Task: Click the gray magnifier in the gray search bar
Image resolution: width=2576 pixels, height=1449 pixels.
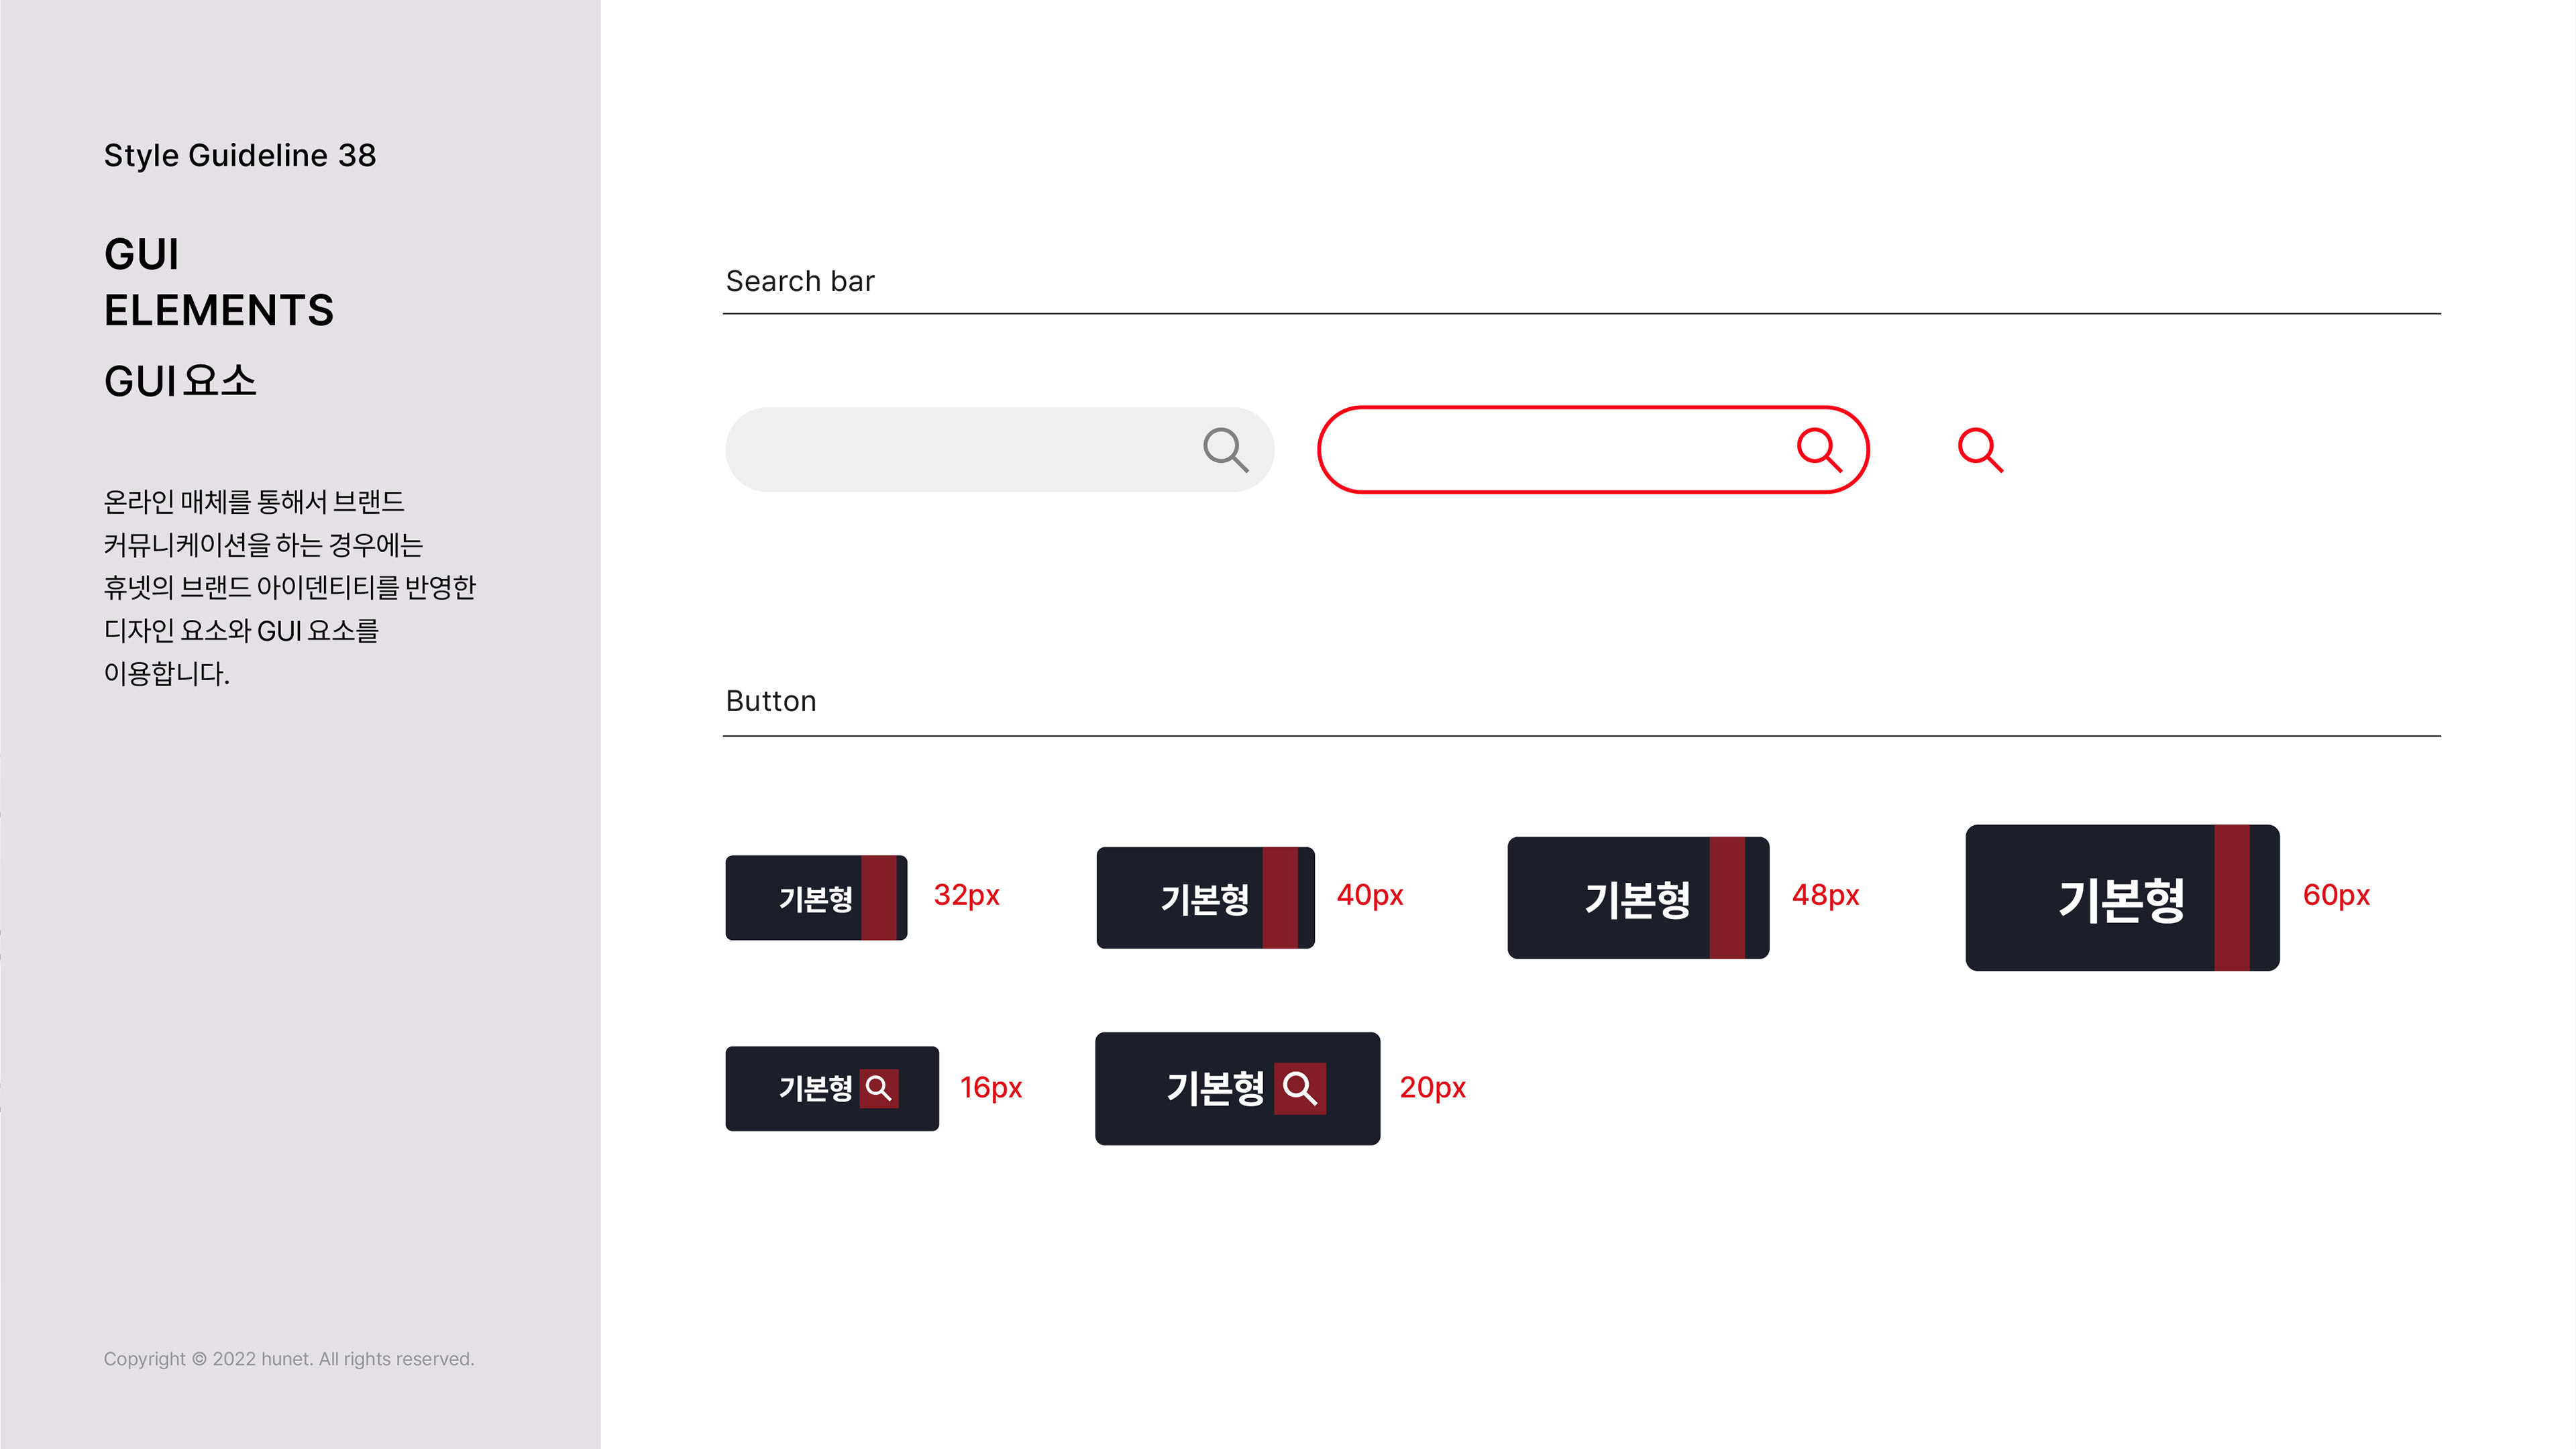Action: tap(1226, 450)
